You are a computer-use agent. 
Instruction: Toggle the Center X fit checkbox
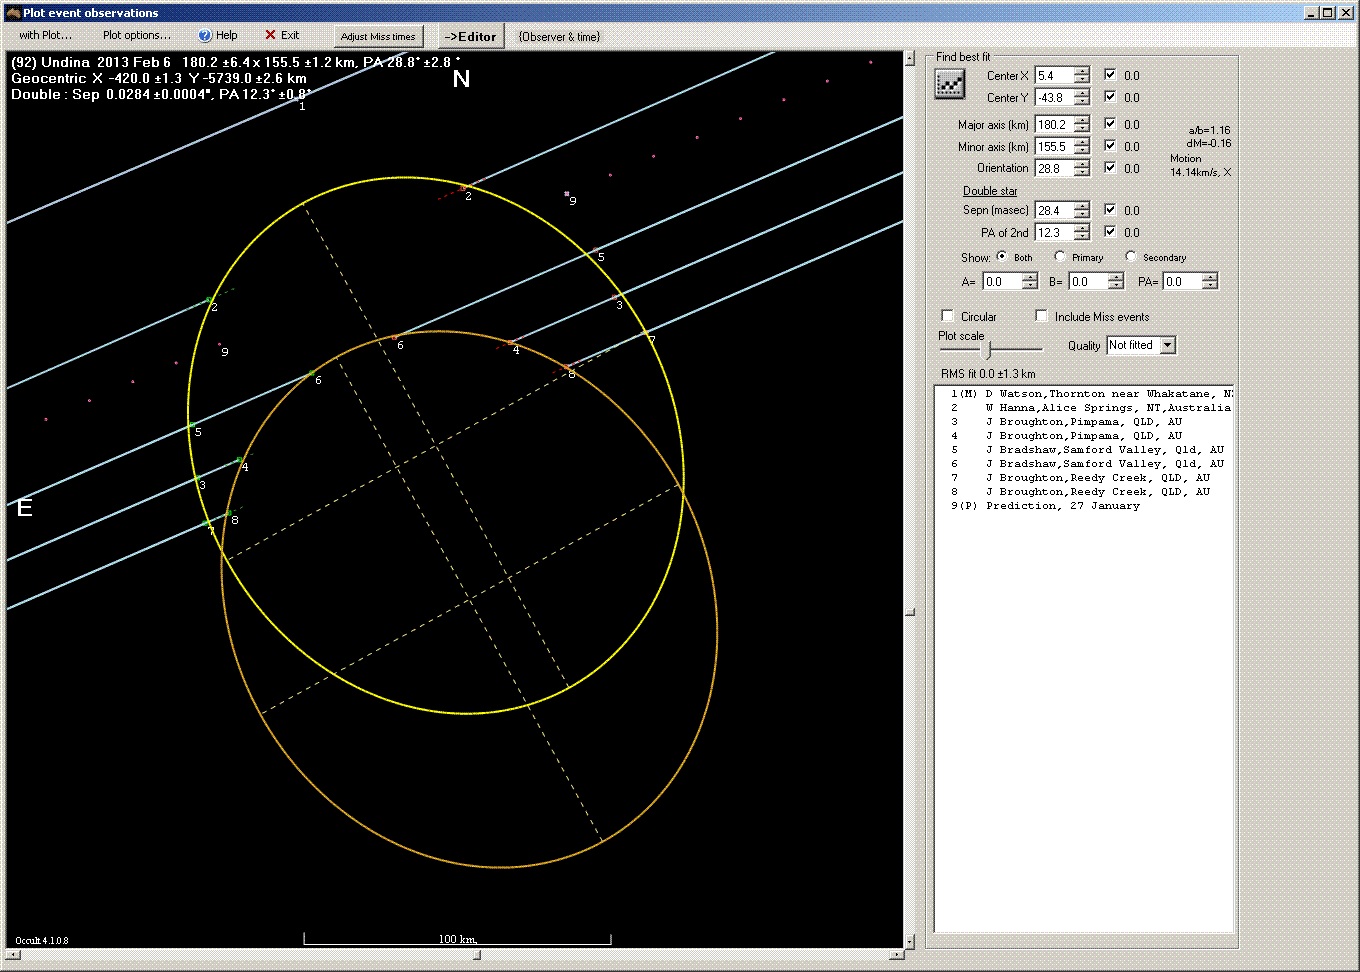(x=1110, y=74)
